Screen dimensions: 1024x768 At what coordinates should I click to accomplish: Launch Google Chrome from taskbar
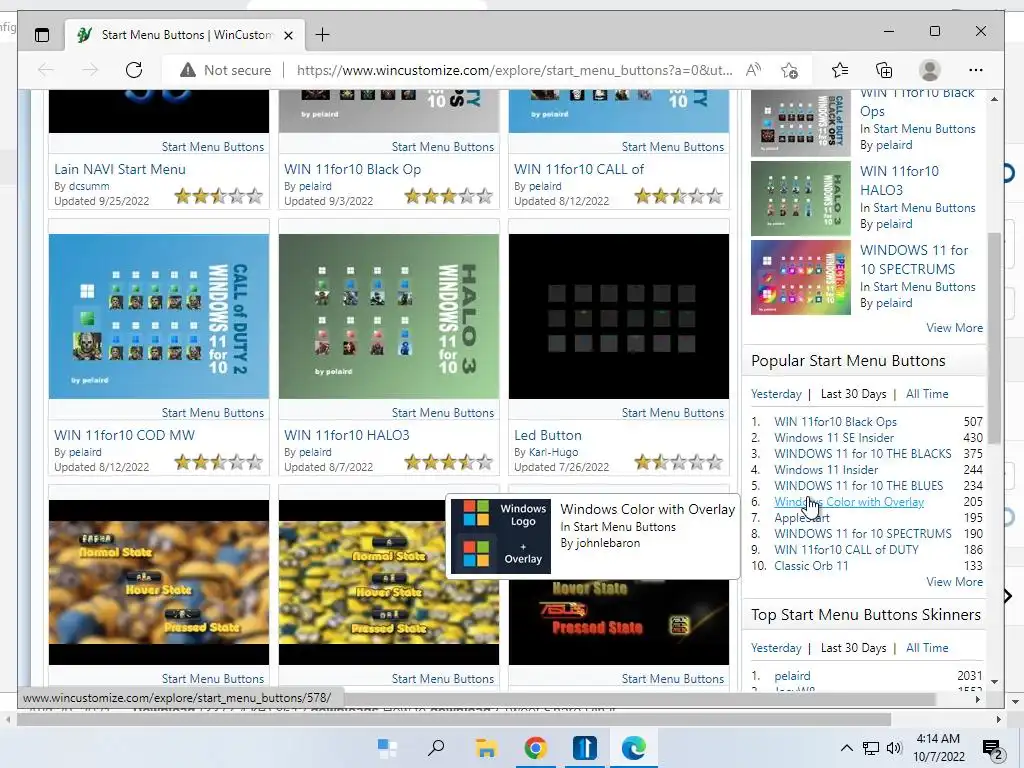coord(536,748)
